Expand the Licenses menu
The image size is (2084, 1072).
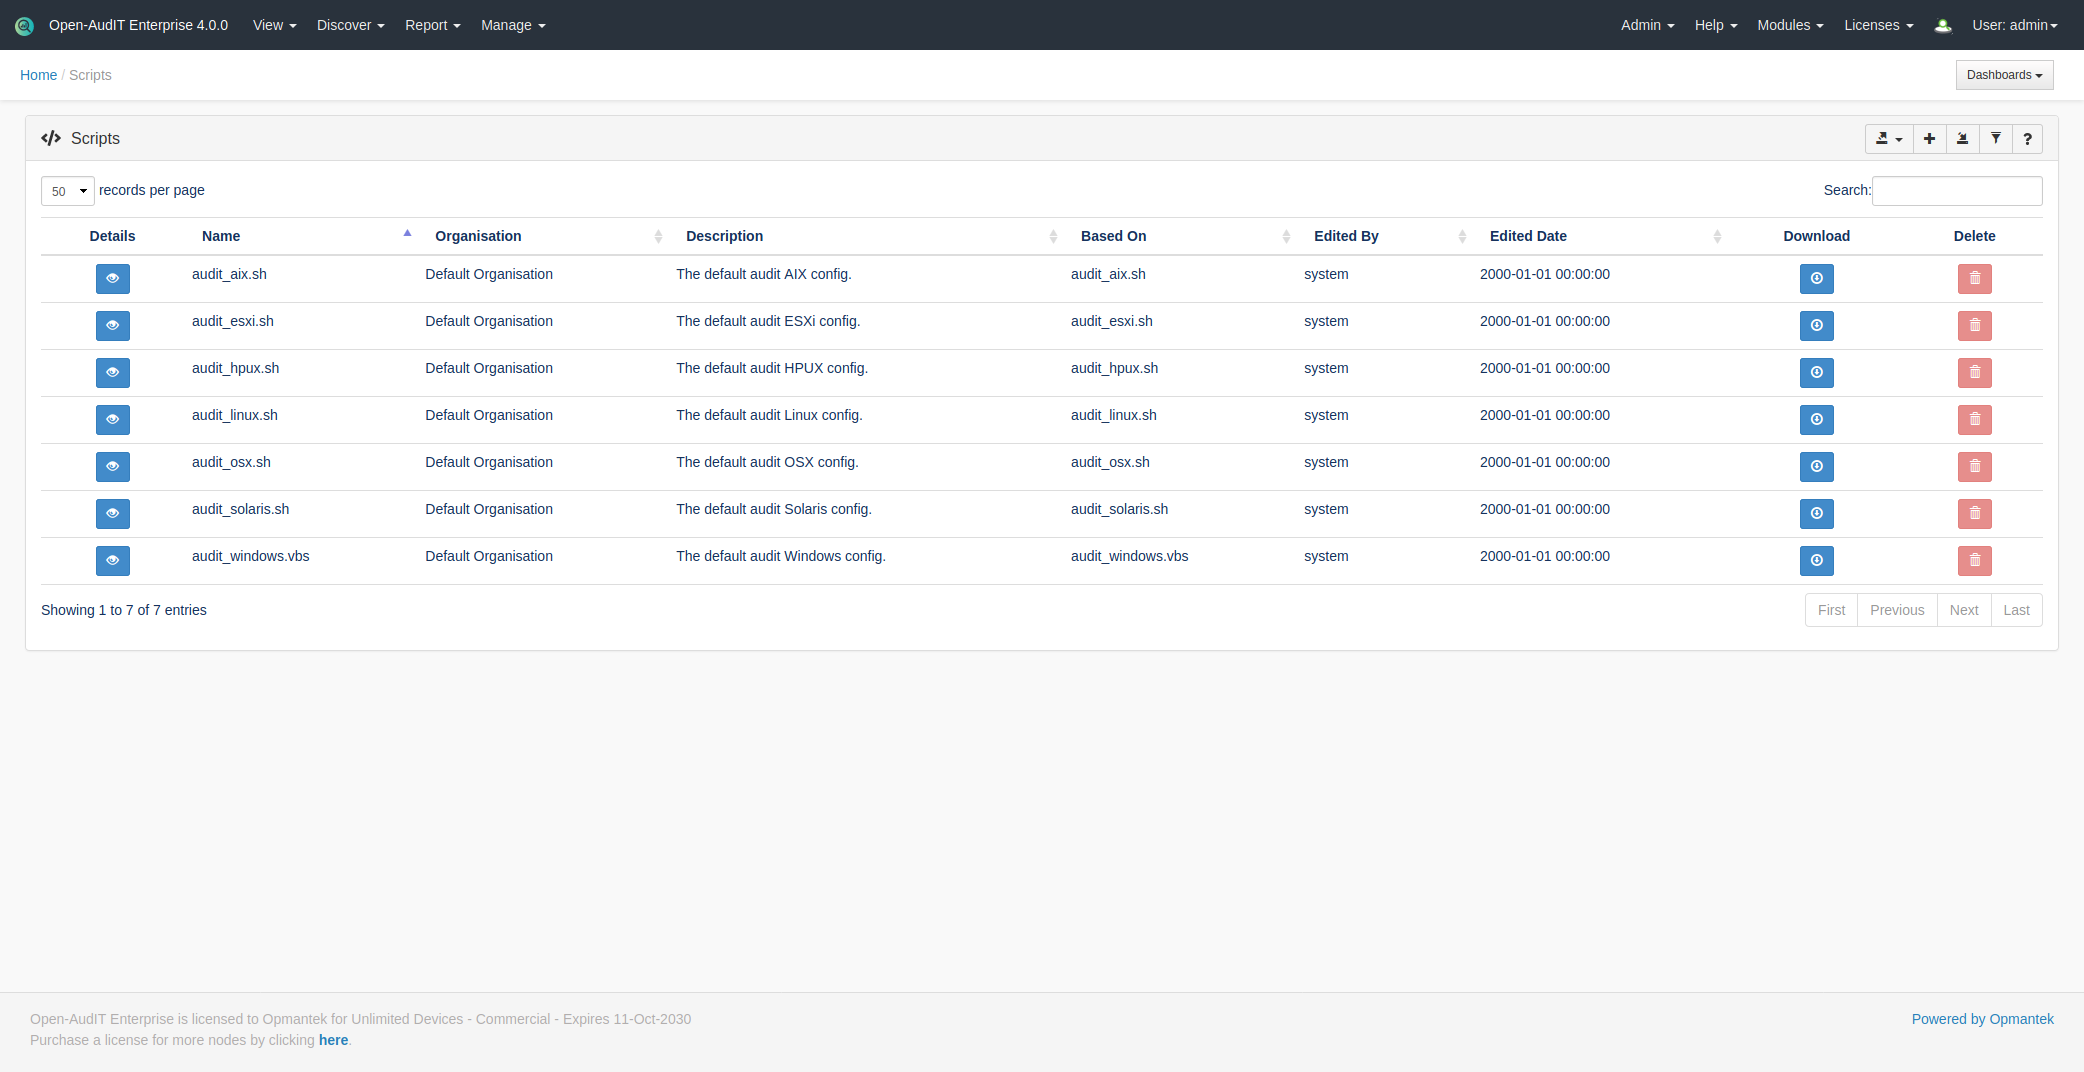1878,25
